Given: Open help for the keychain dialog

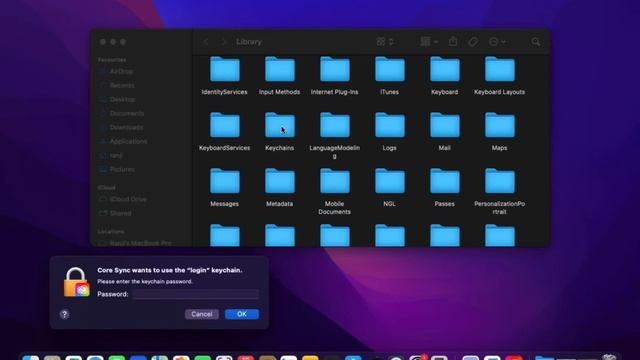Looking at the screenshot, I should [64, 314].
